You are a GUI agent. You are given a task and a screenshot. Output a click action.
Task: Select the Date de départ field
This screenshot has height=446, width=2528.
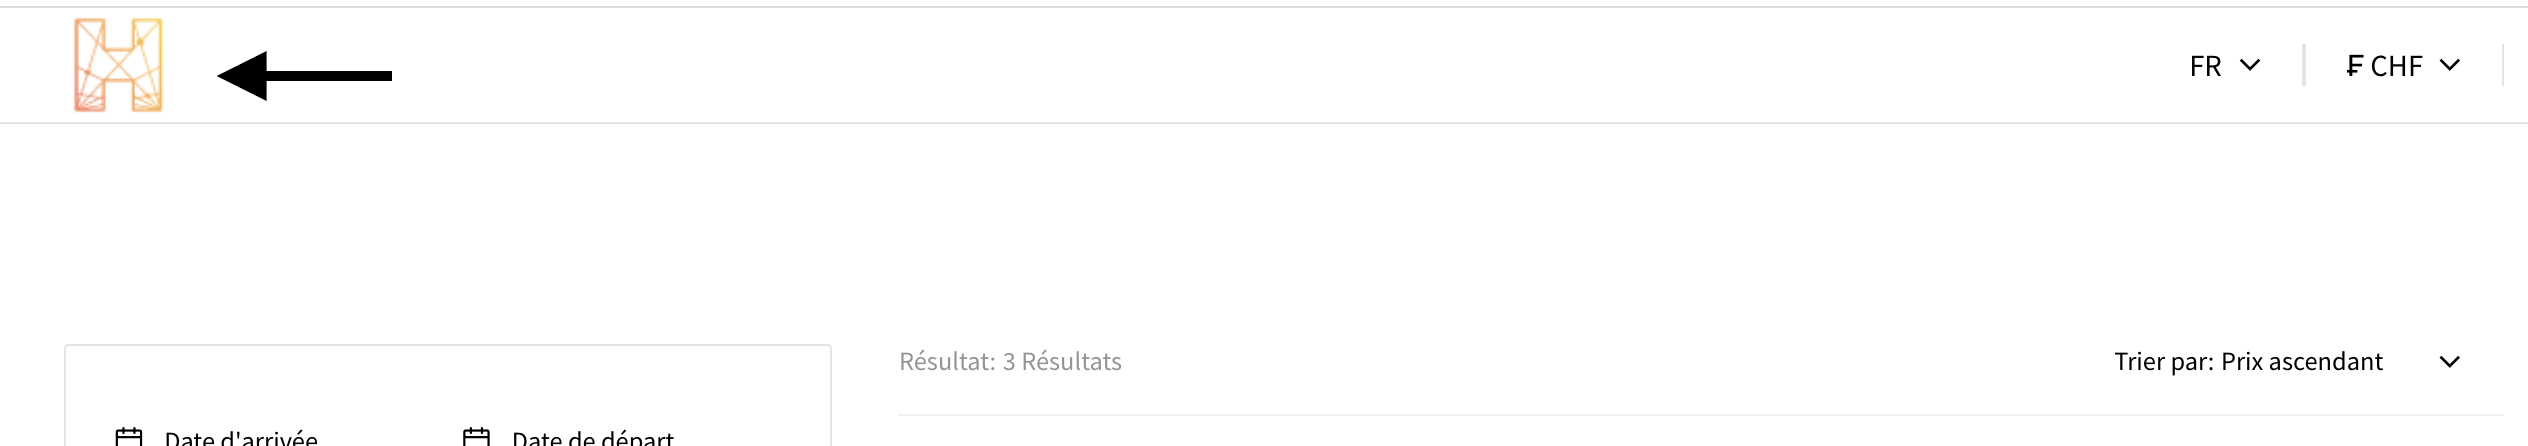click(592, 438)
